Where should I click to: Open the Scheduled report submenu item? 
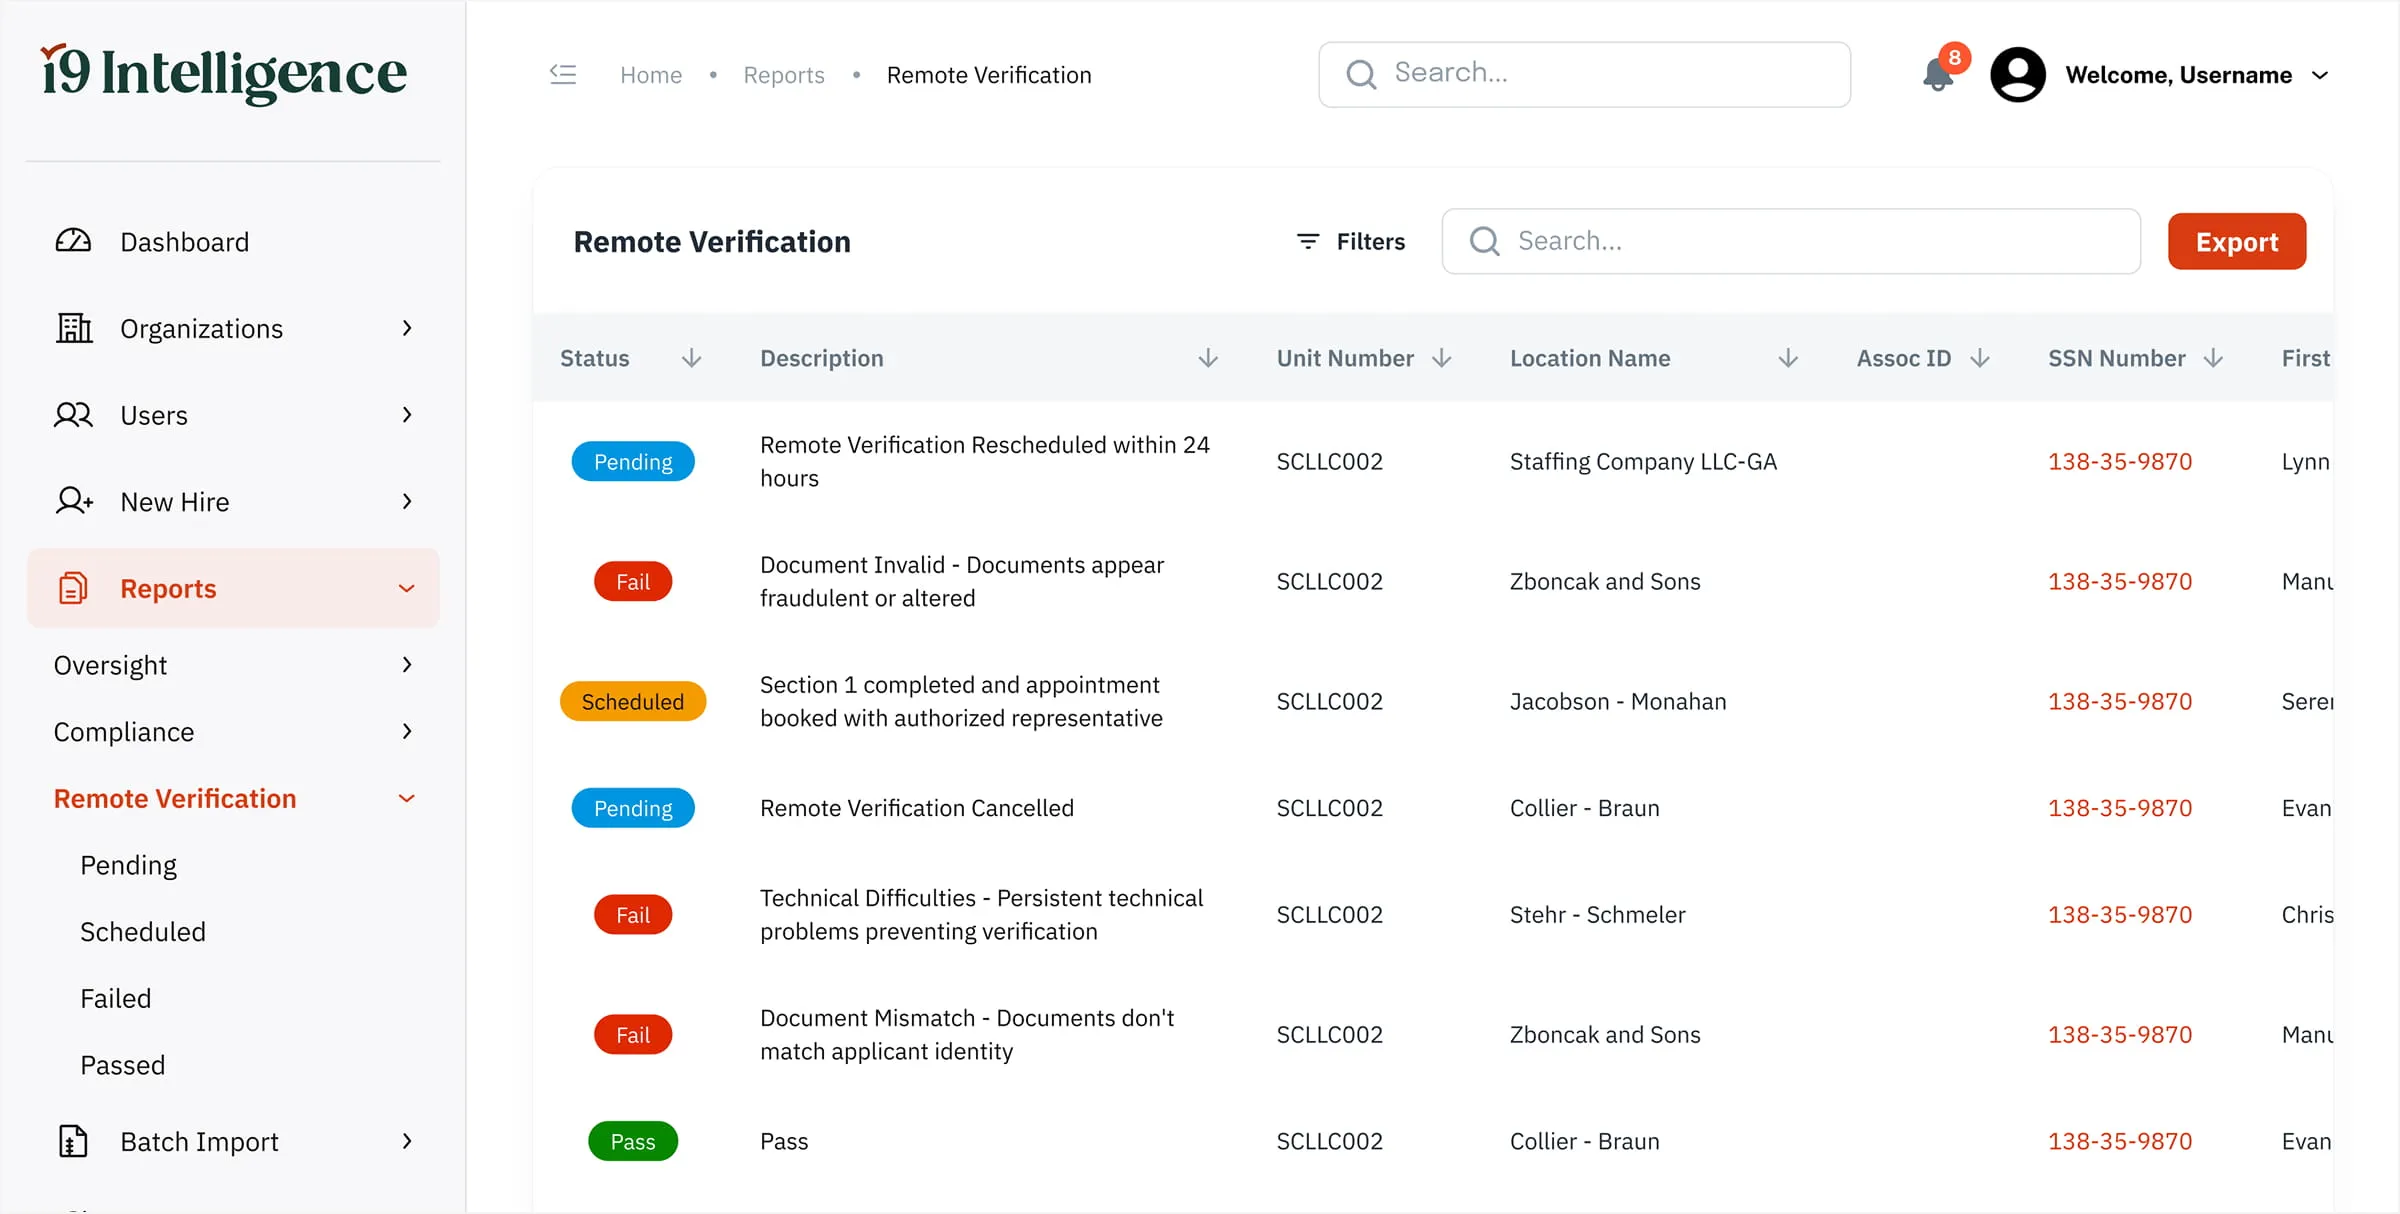pos(143,931)
